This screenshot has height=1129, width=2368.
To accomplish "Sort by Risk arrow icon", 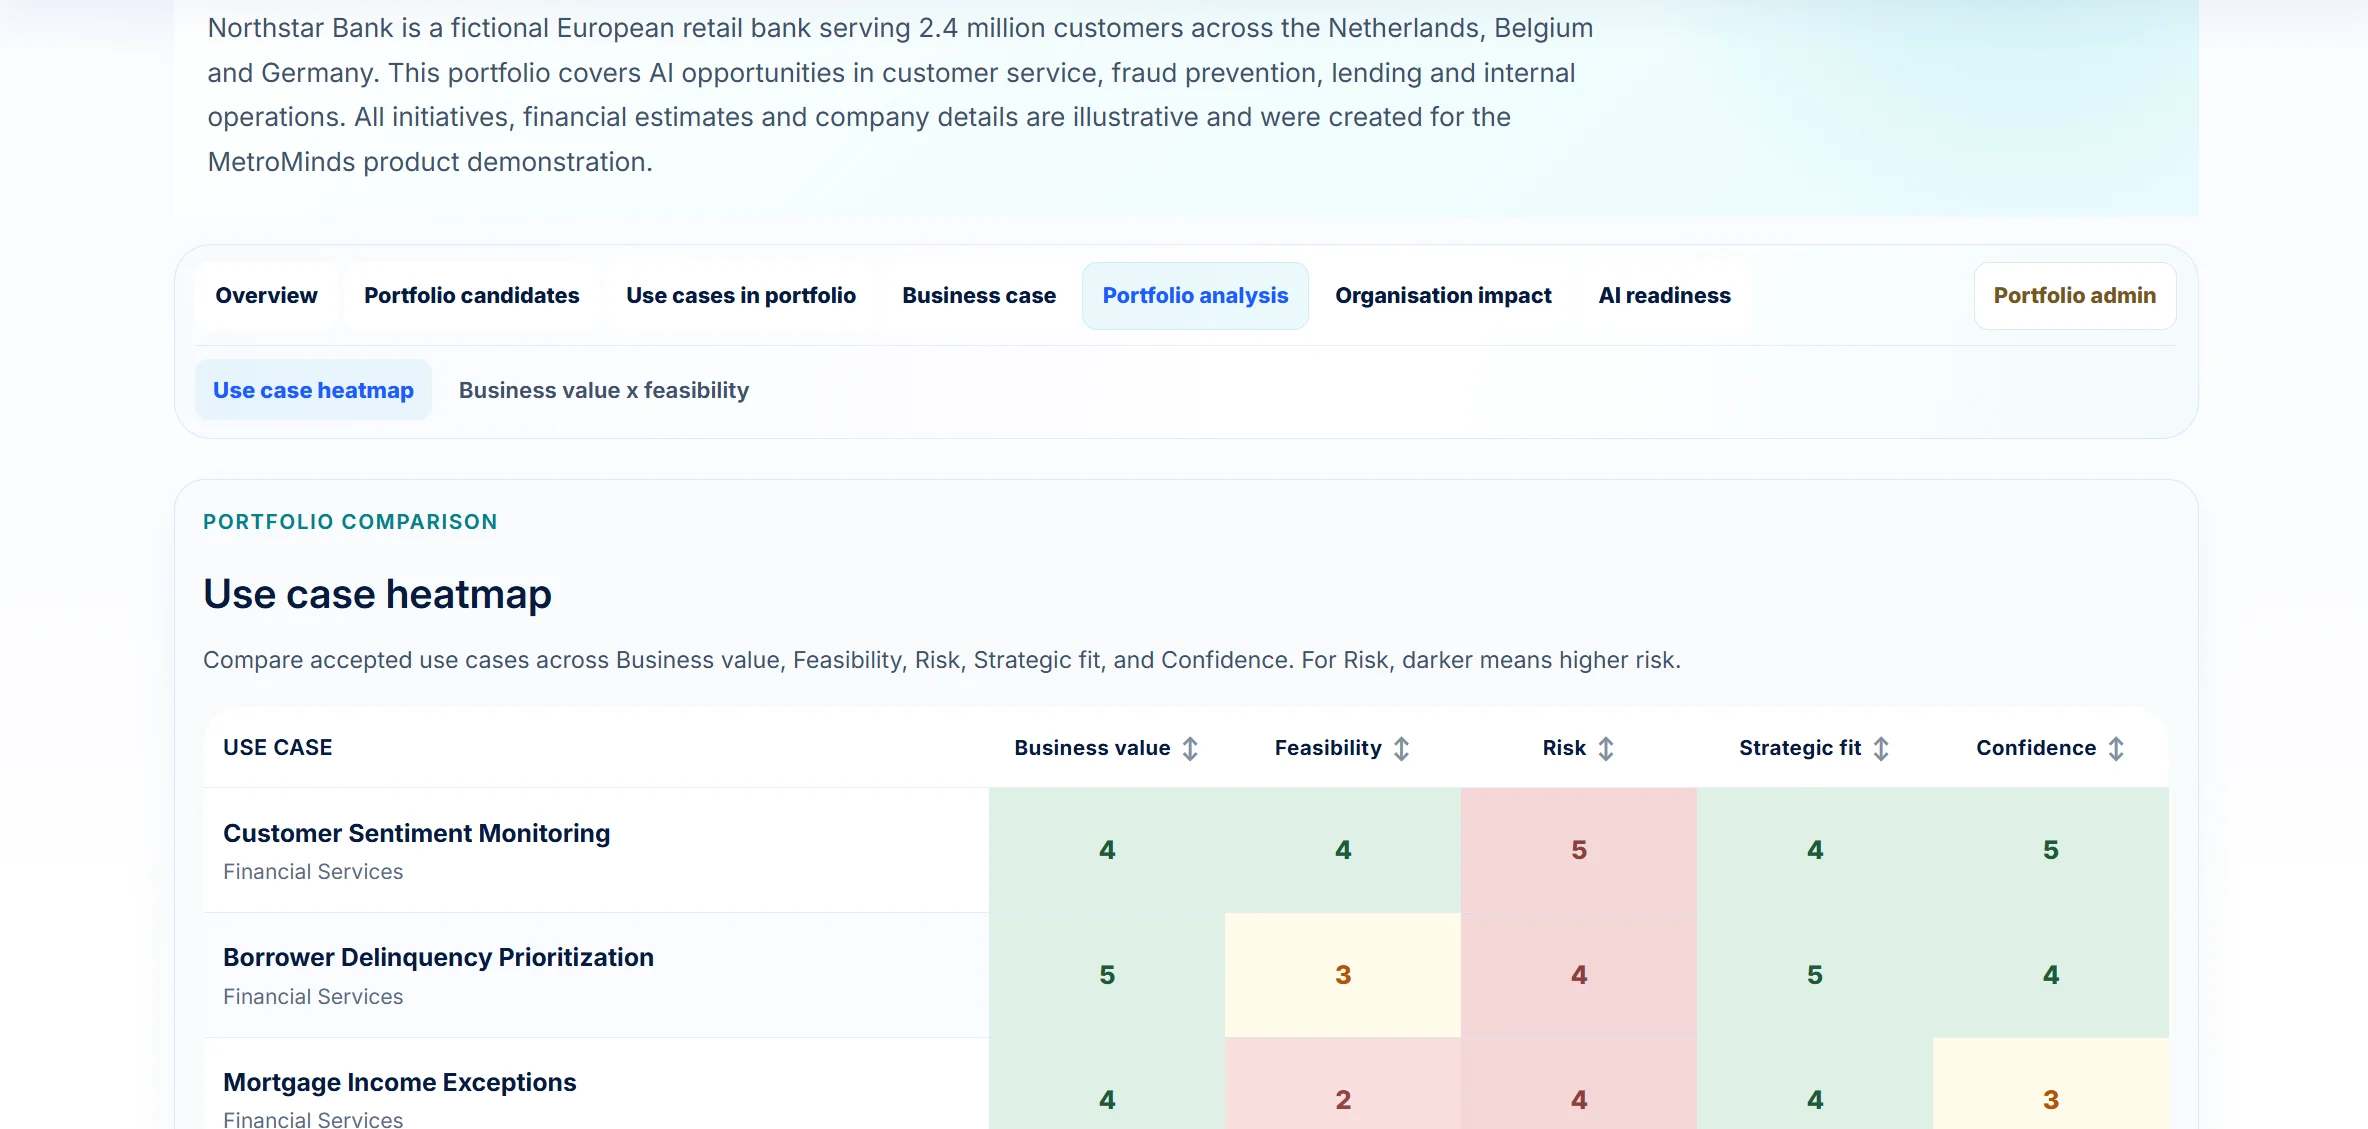I will (x=1605, y=748).
